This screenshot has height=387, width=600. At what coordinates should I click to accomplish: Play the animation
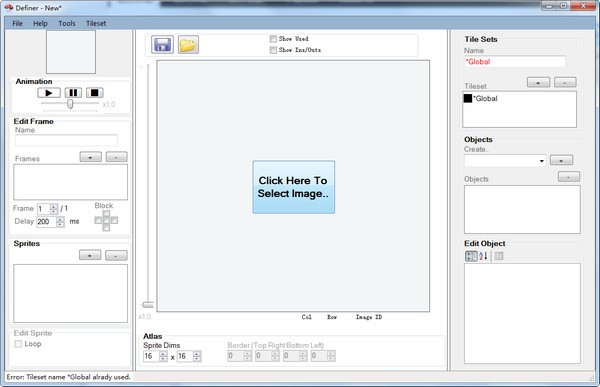click(49, 93)
